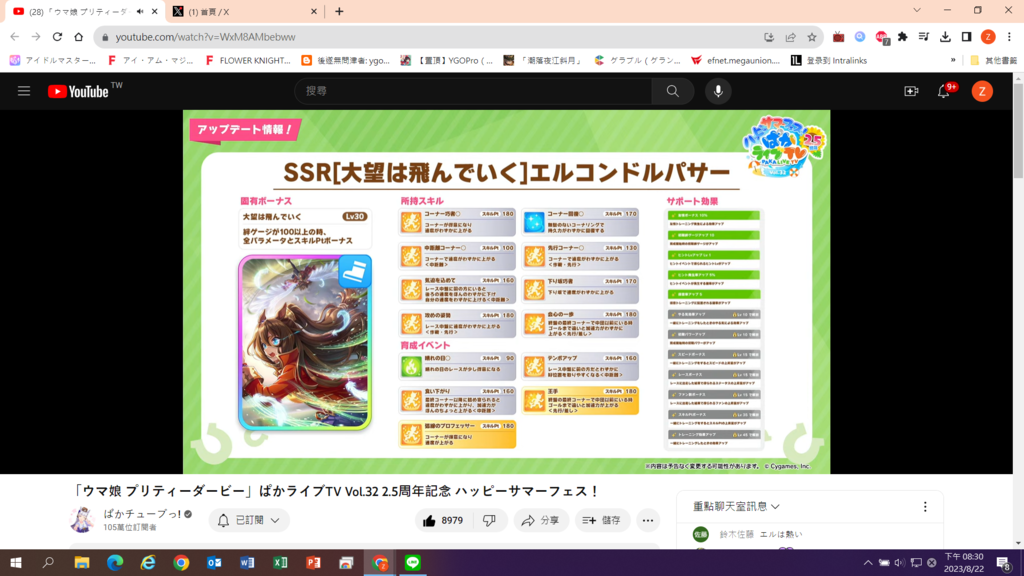Image resolution: width=1024 pixels, height=576 pixels.
Task: Open the efnet.megaunion bookmark
Action: tap(736, 61)
